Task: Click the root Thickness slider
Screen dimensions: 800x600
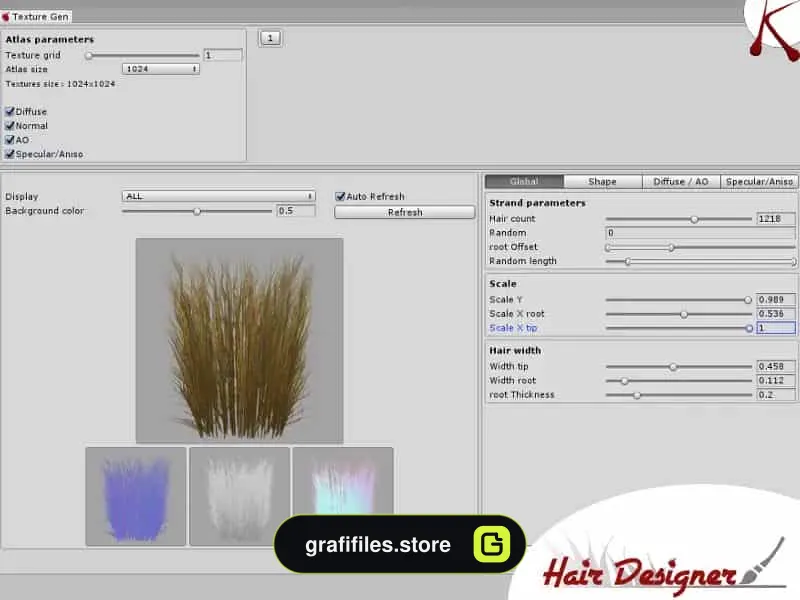Action: tap(679, 395)
